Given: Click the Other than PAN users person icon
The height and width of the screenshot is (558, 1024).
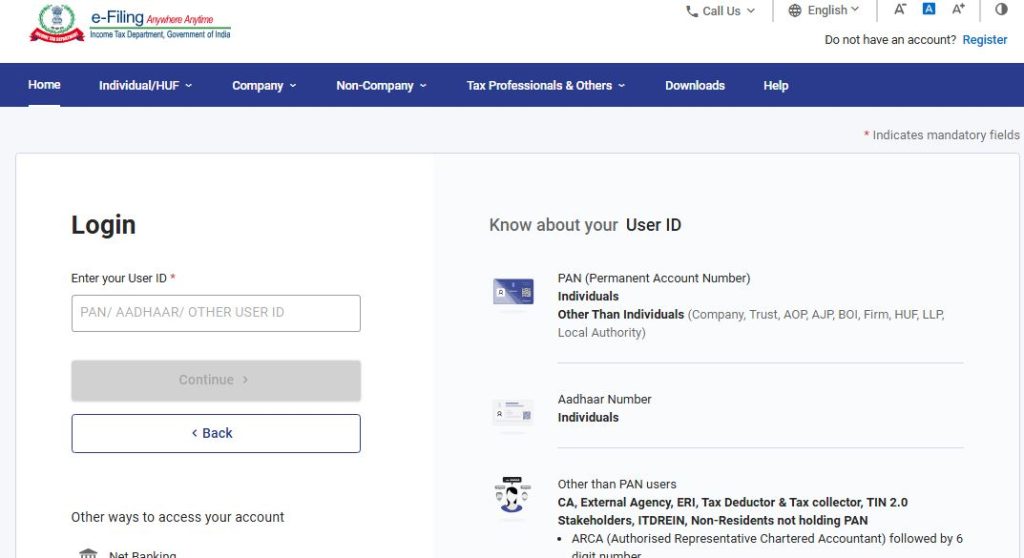Looking at the screenshot, I should click(x=512, y=495).
